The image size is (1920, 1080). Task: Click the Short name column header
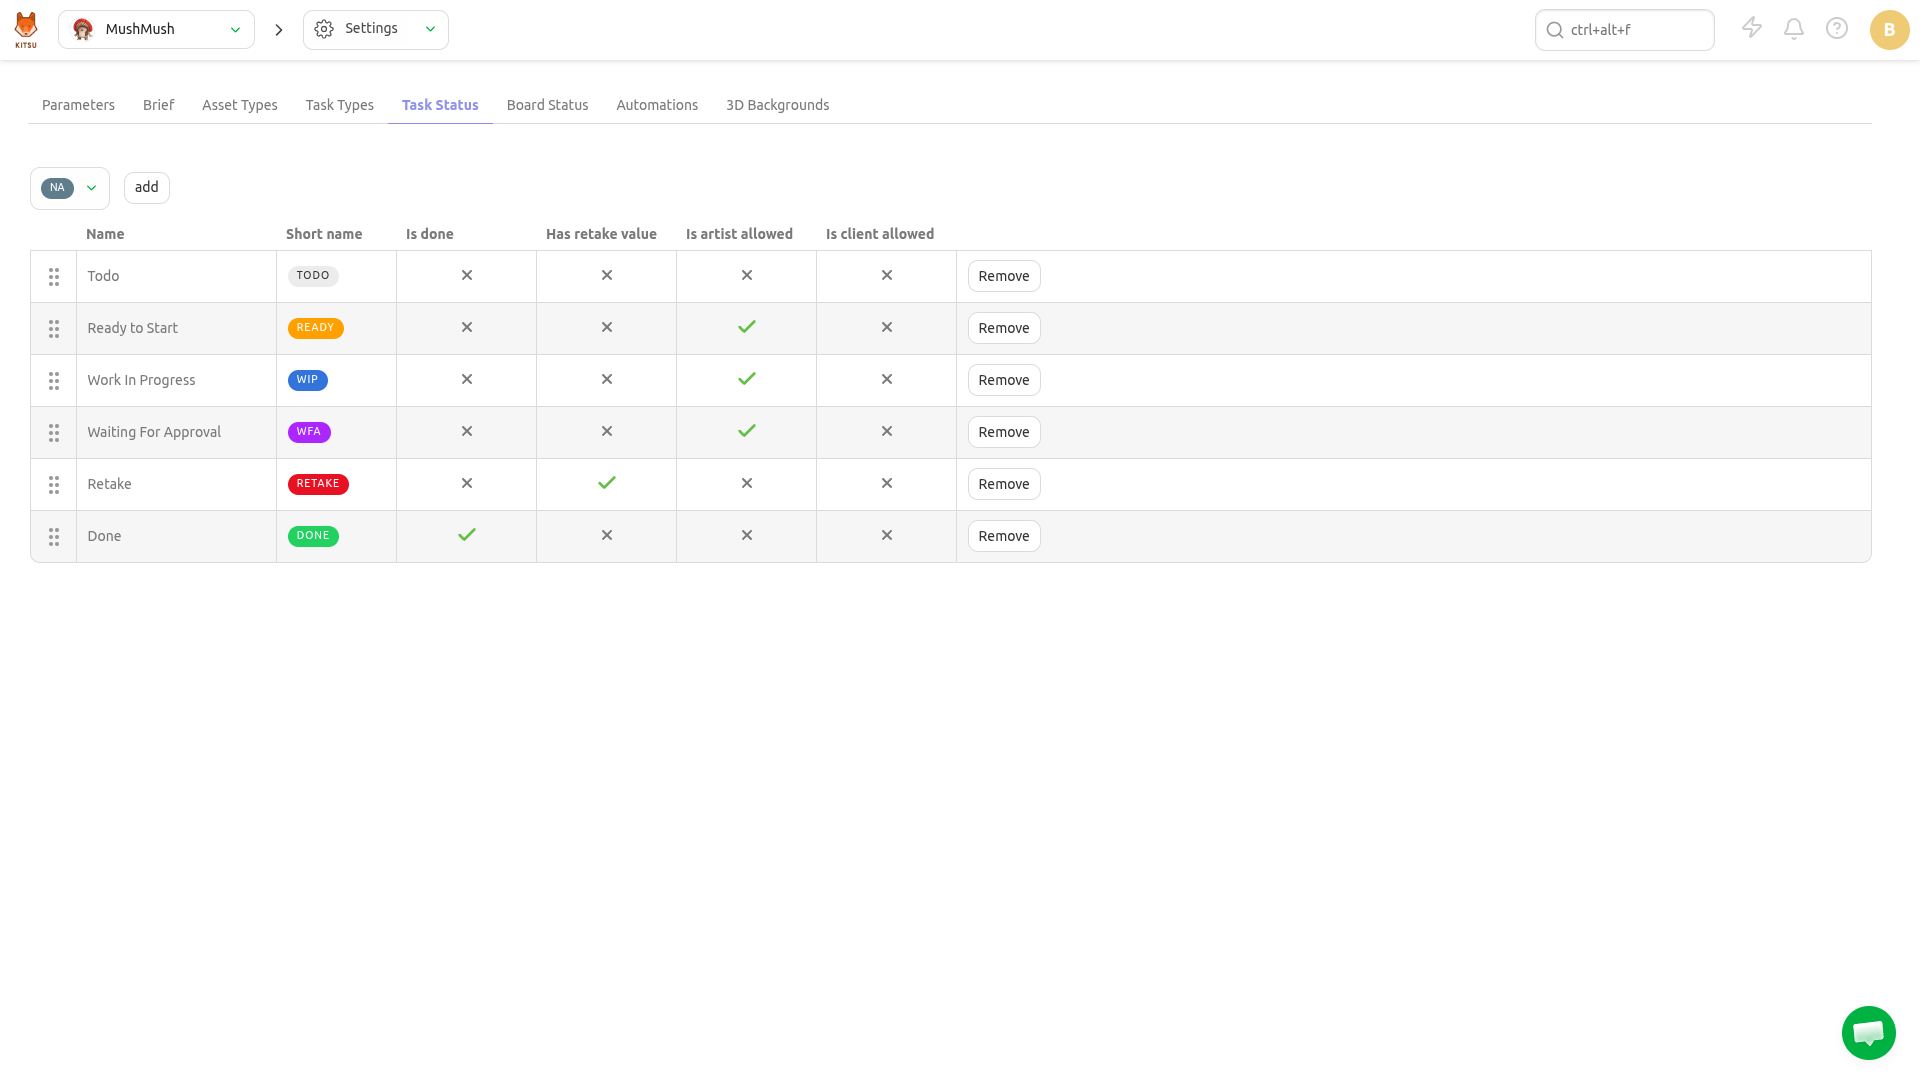coord(324,234)
